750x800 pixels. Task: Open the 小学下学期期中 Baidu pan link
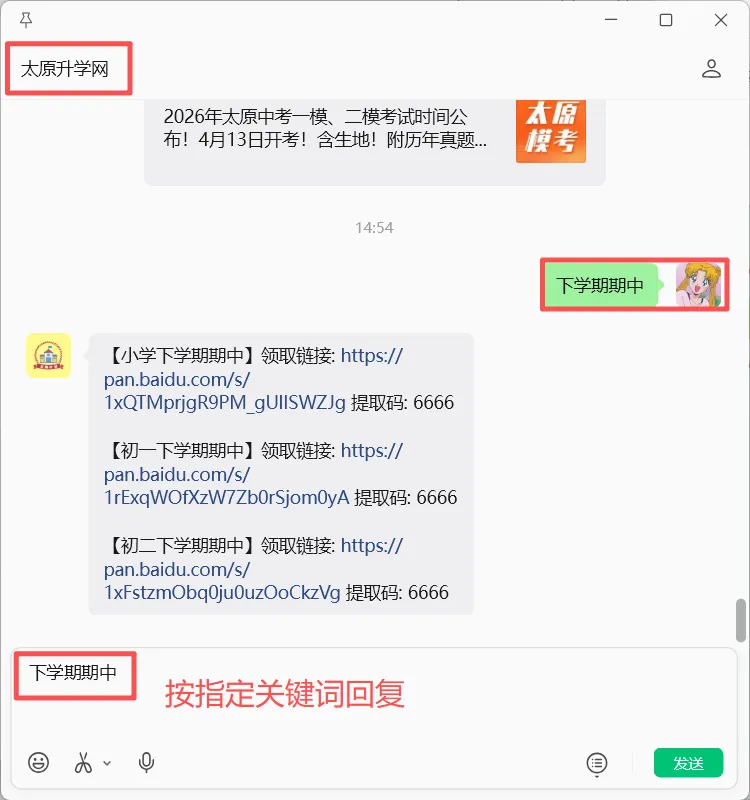[x=253, y=379]
